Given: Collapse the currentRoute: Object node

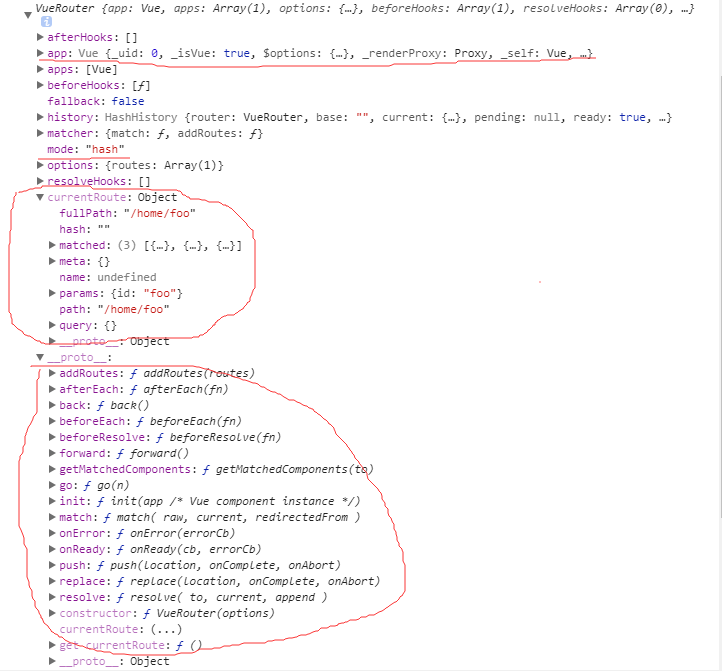Looking at the screenshot, I should click(40, 197).
